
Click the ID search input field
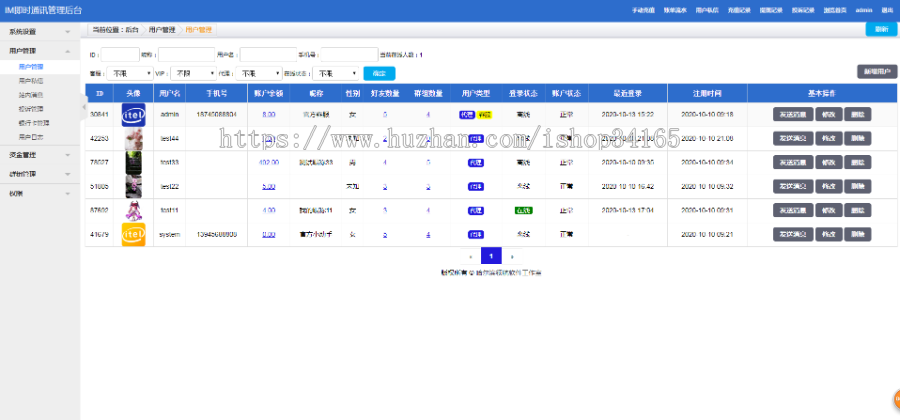120,55
